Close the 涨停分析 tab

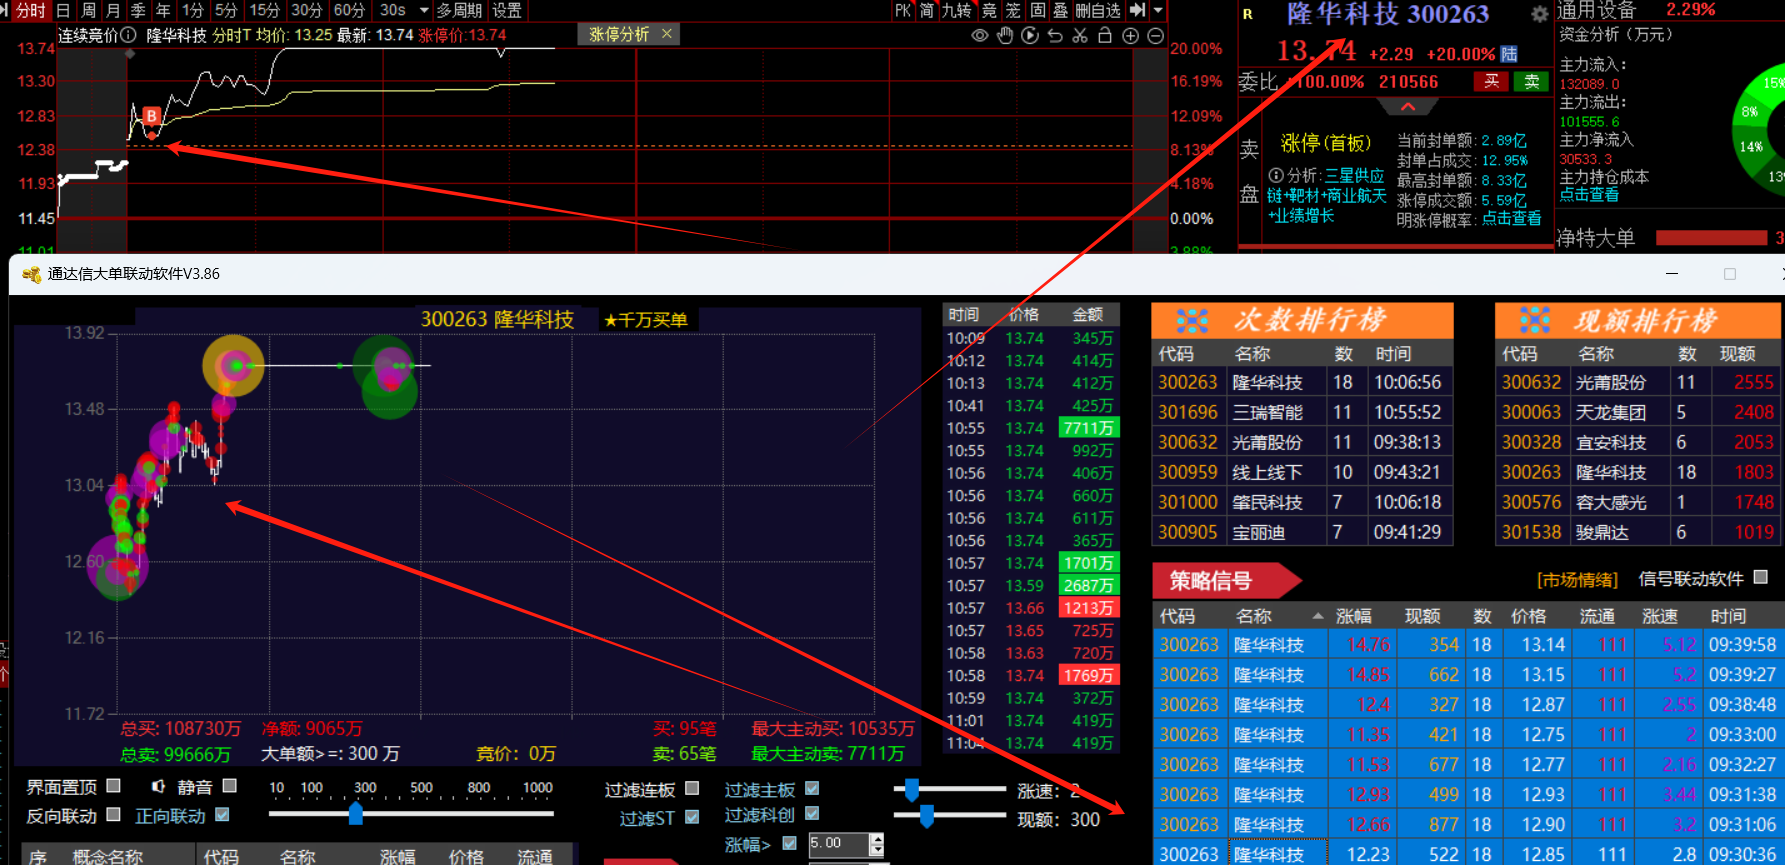pos(667,34)
